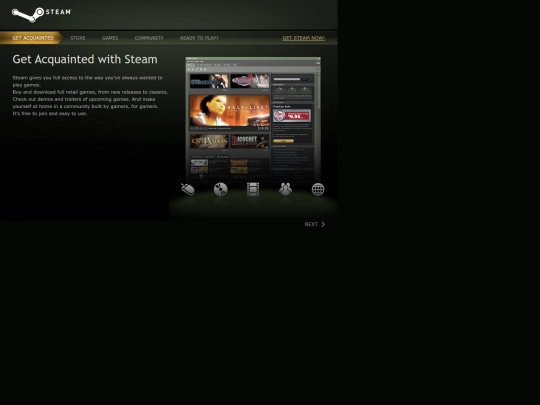Image resolution: width=540 pixels, height=405 pixels.
Task: Click the Next arrow chevron
Action: point(323,224)
